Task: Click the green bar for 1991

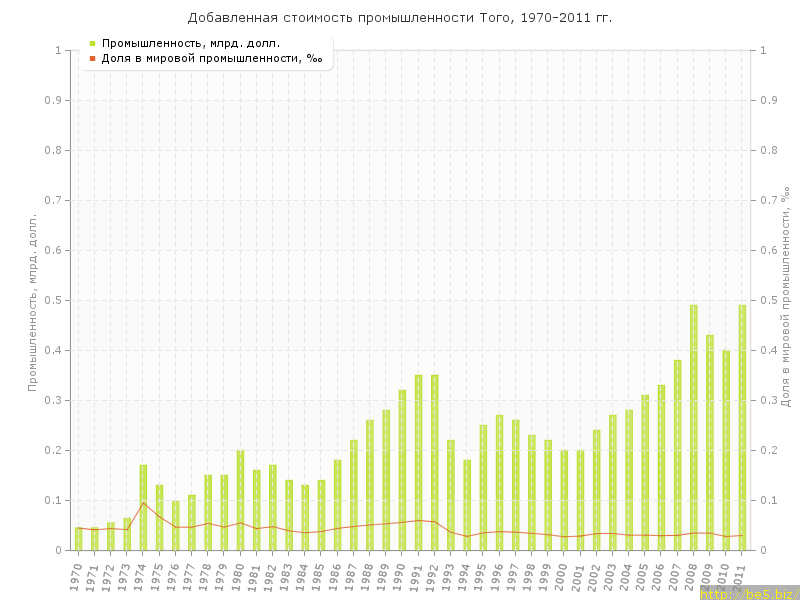Action: coord(419,462)
